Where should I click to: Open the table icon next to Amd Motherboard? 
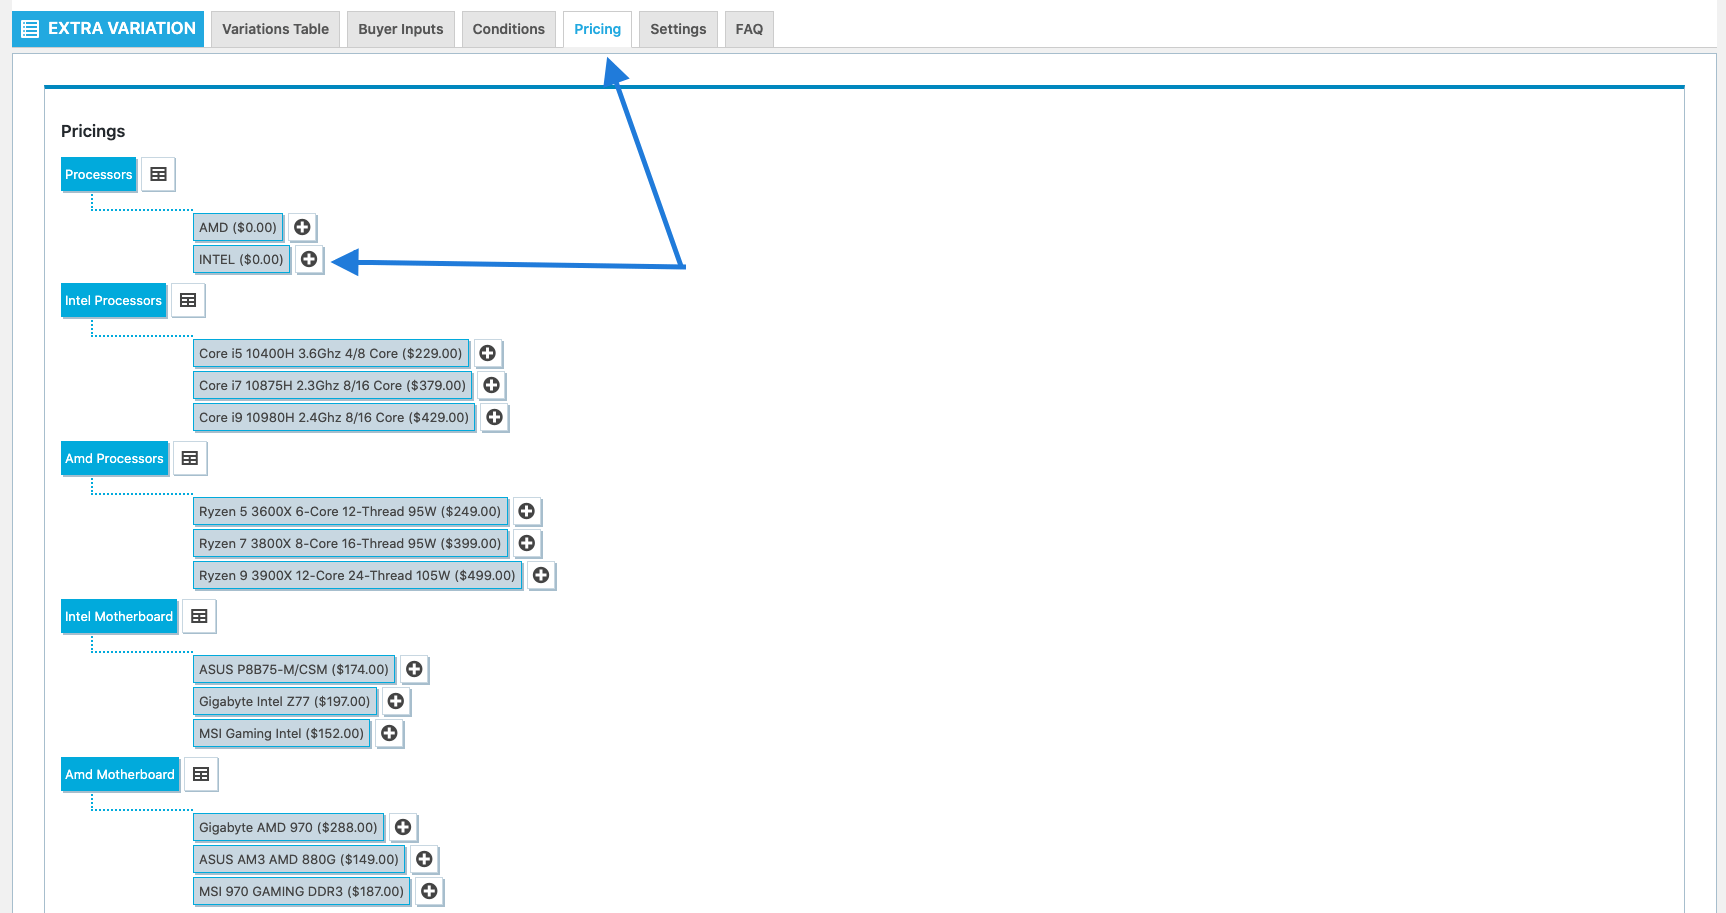pyautogui.click(x=201, y=774)
